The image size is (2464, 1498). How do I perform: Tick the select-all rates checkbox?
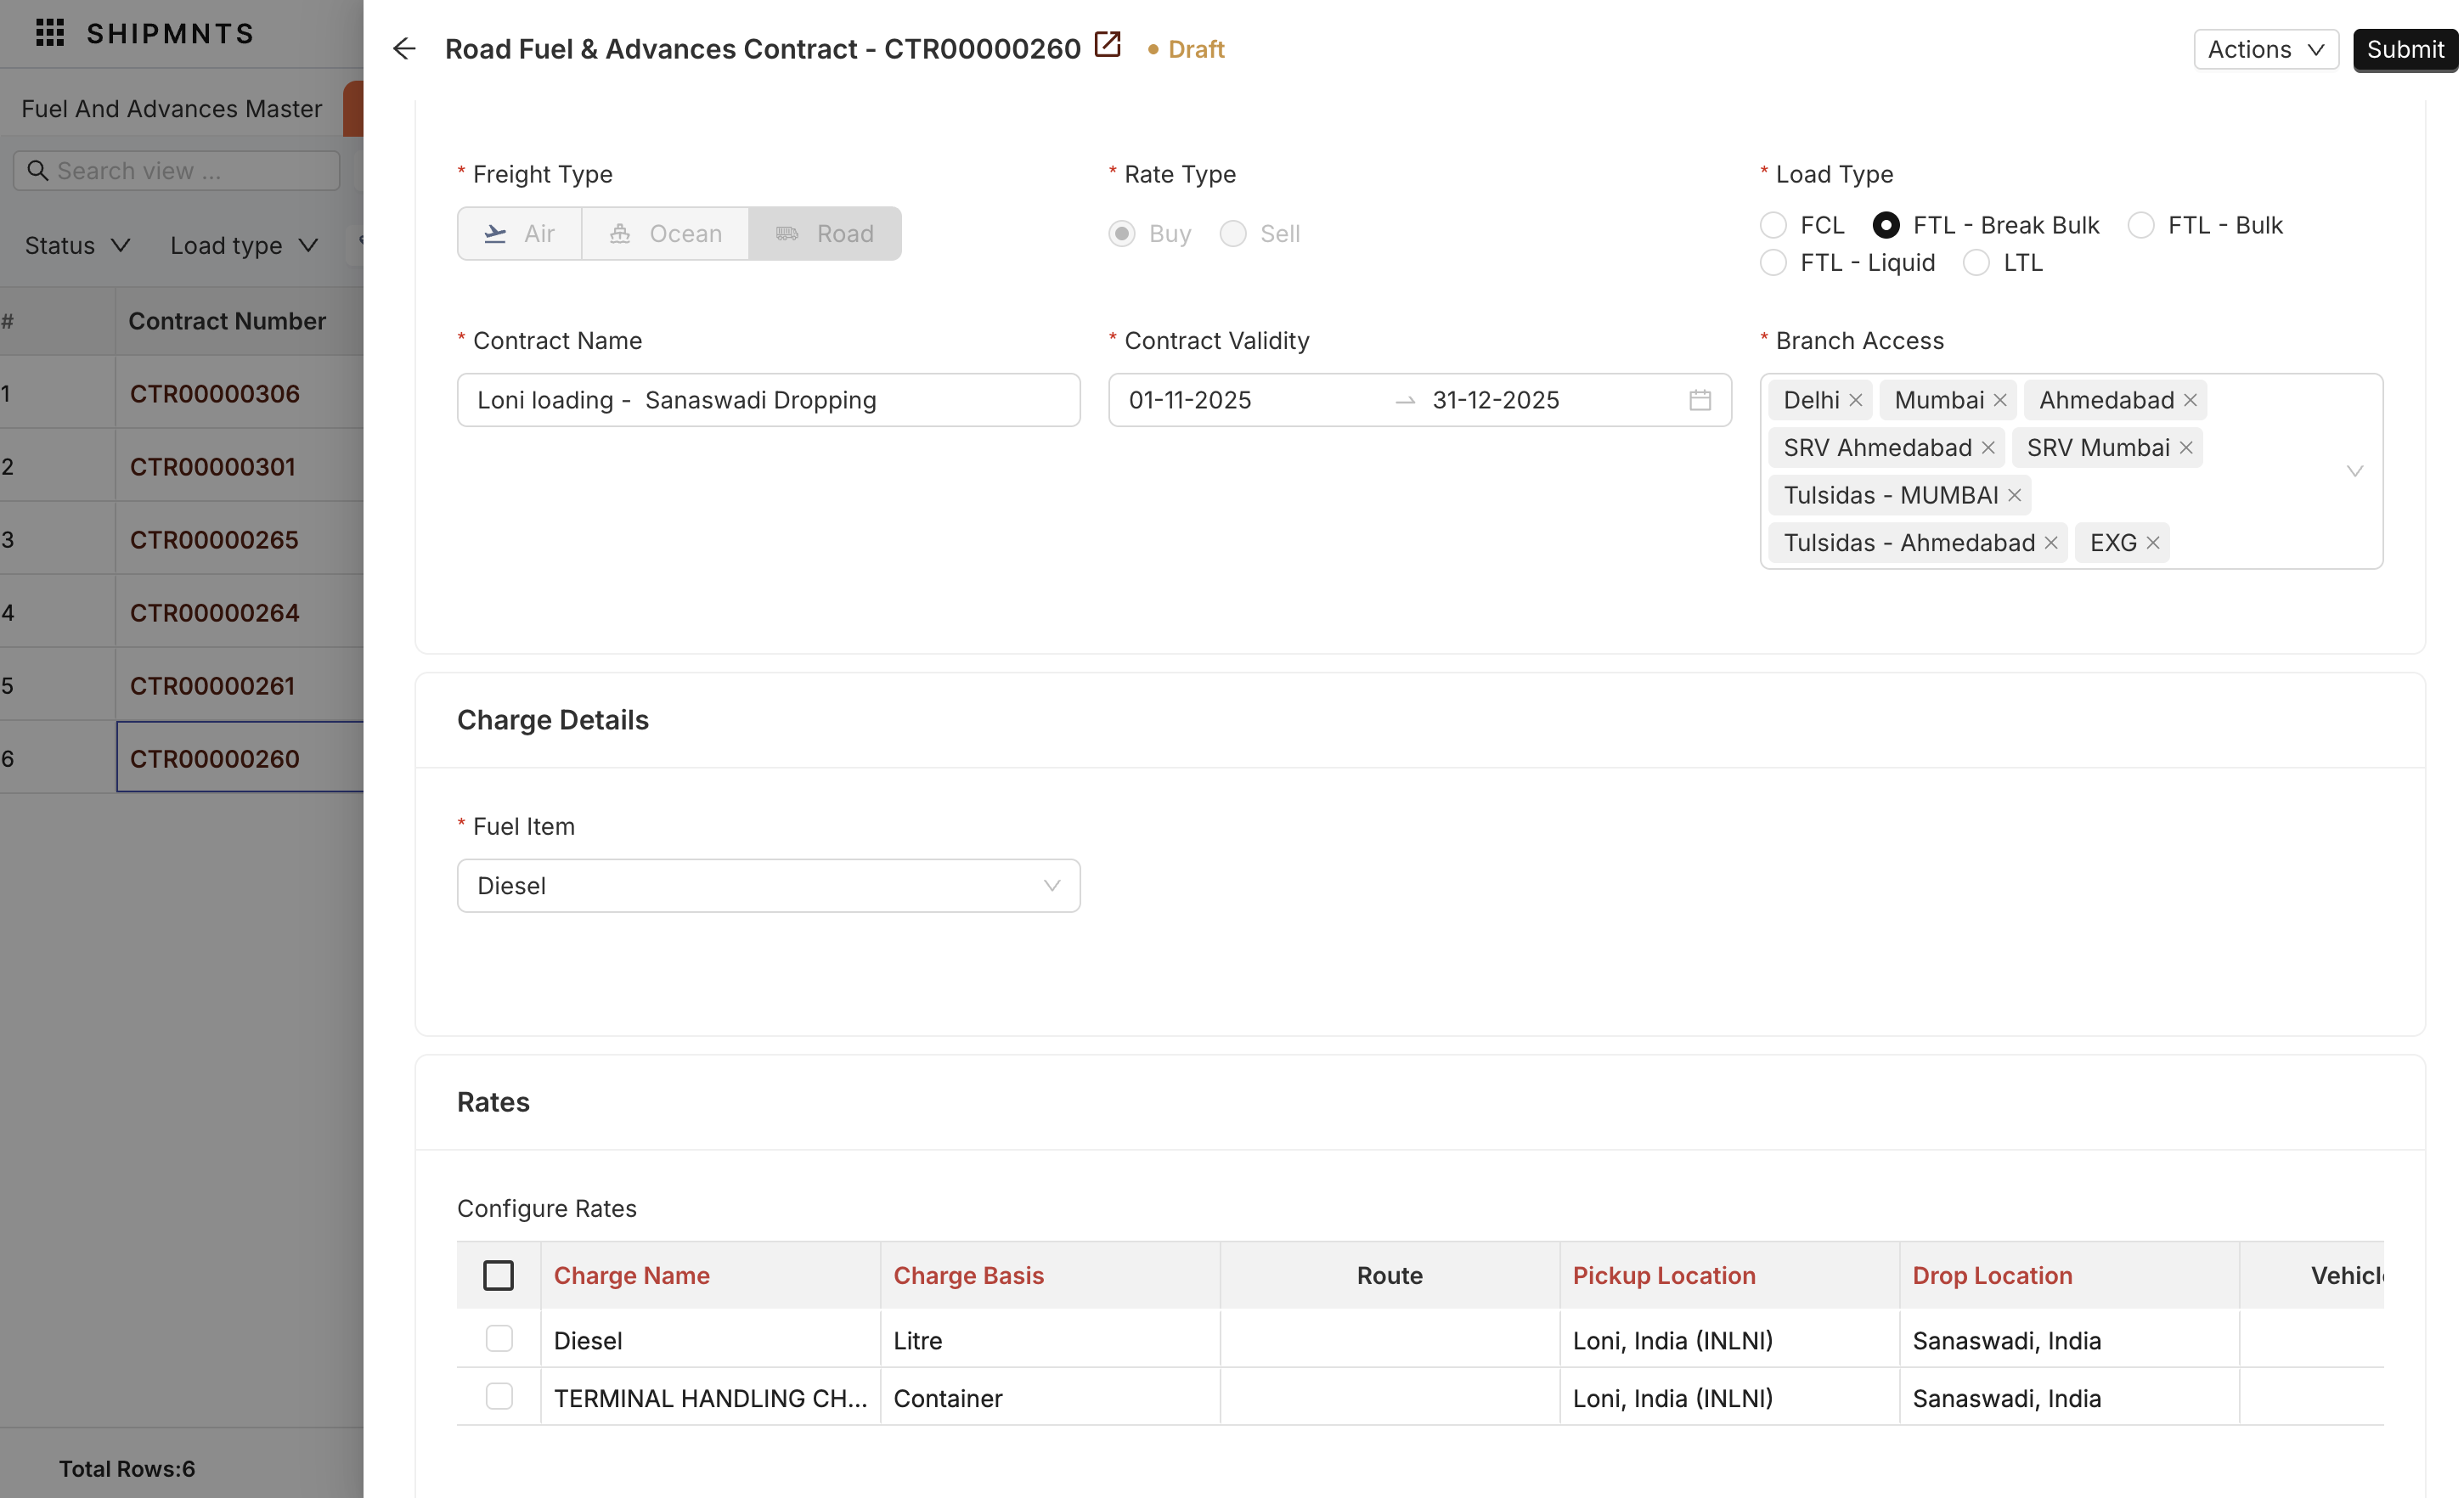tap(498, 1276)
